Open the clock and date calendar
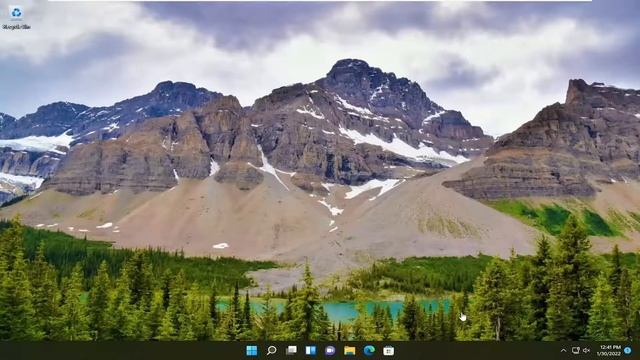 pyautogui.click(x=610, y=351)
